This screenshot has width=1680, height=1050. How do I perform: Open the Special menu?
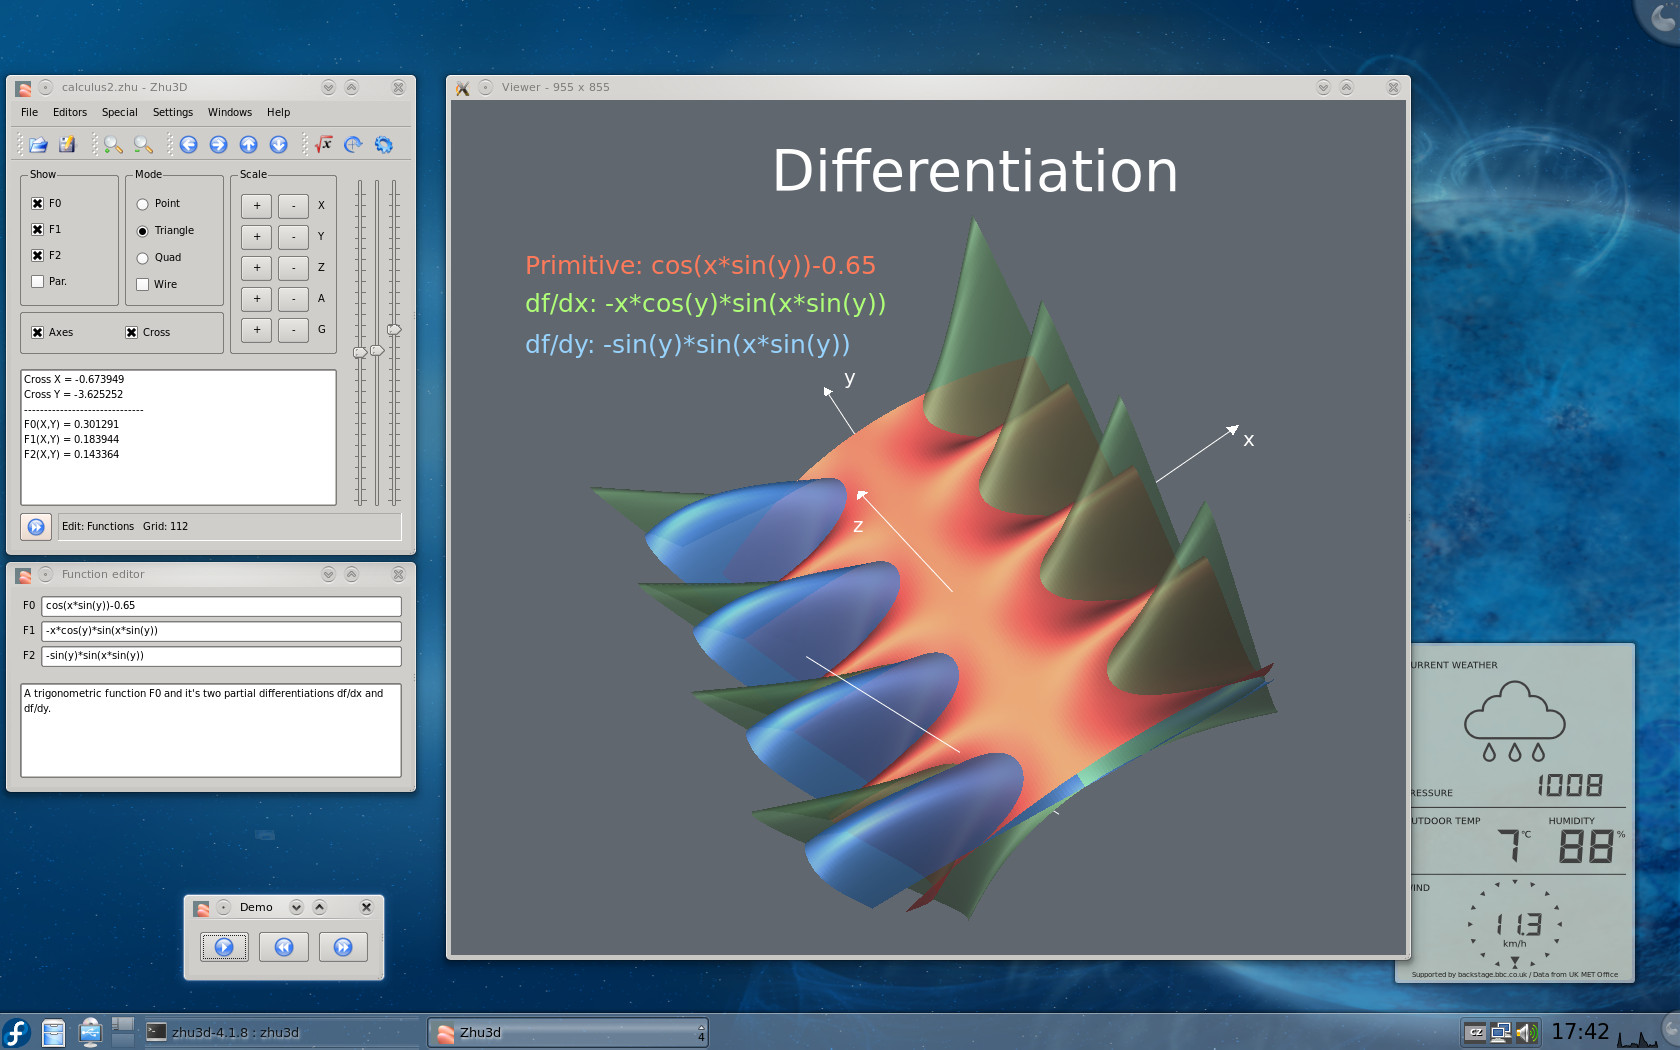[x=120, y=113]
